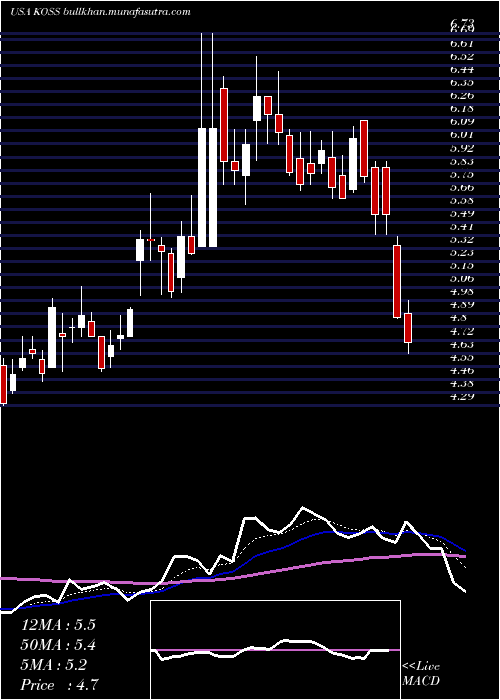Screen dimensions: 500x700
Task: Click the 5.41 price axis label
Action: (462, 226)
